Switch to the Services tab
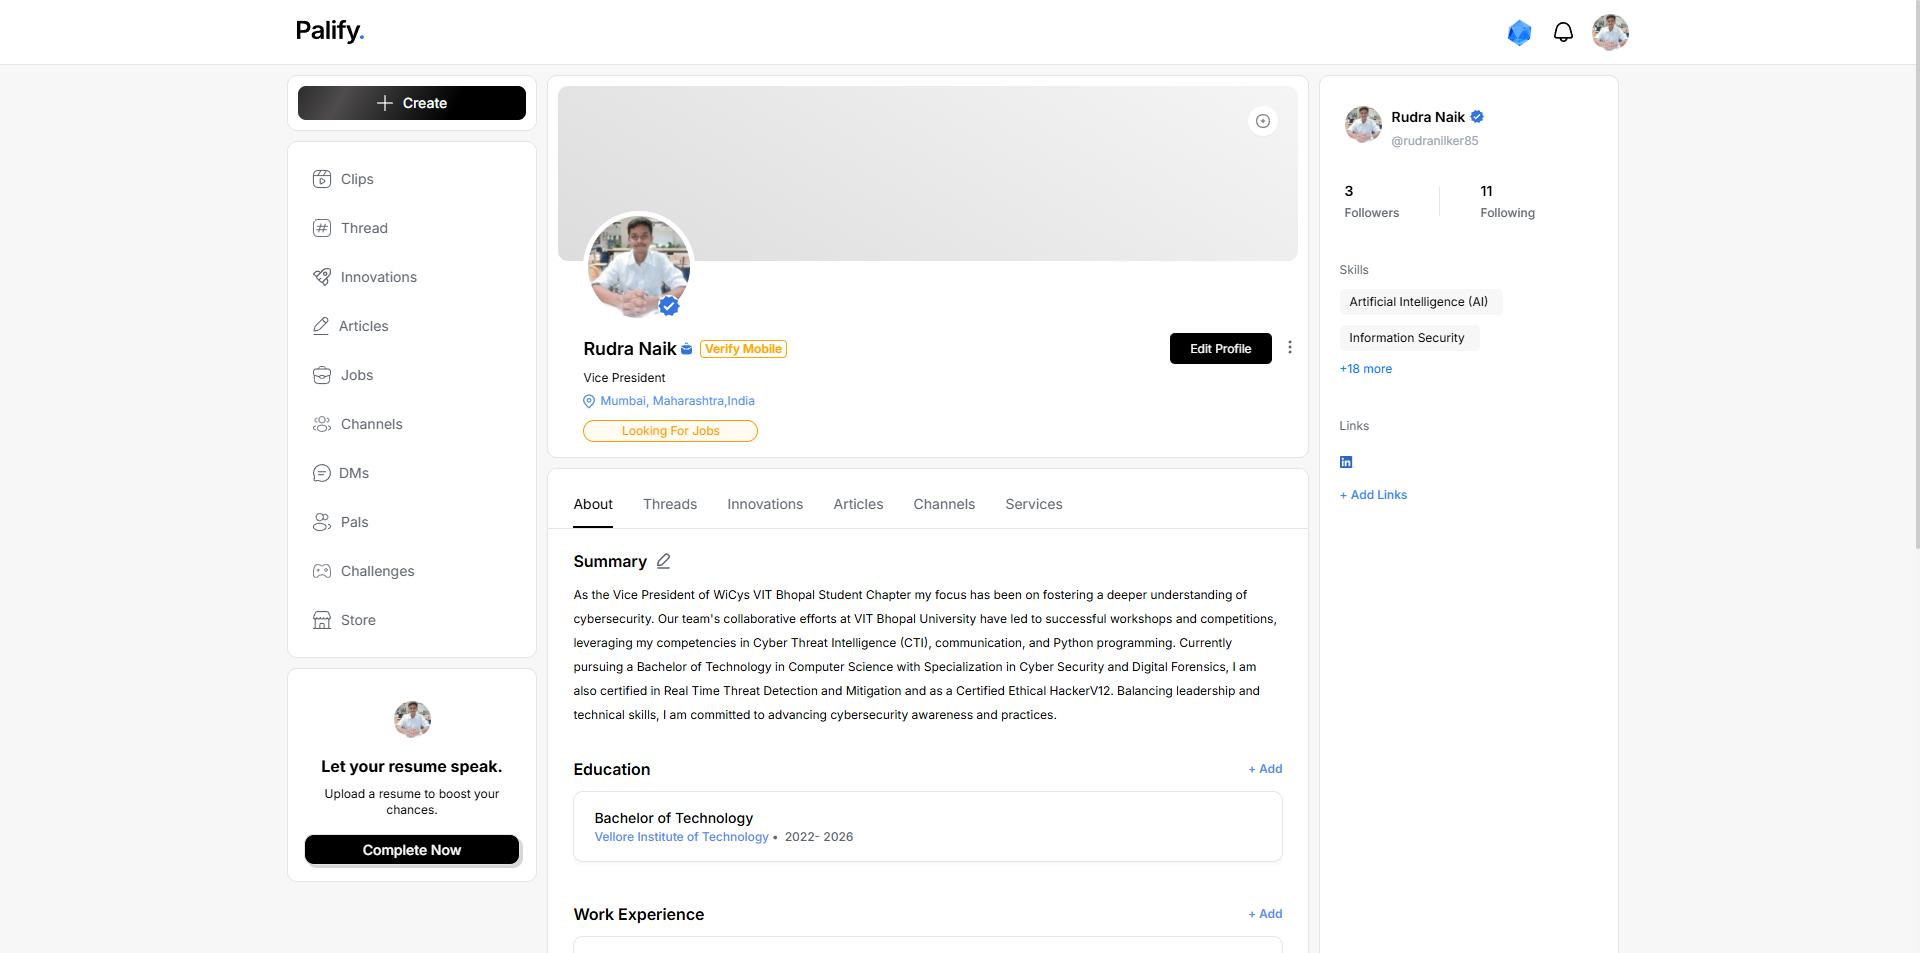1920x953 pixels. click(1034, 504)
